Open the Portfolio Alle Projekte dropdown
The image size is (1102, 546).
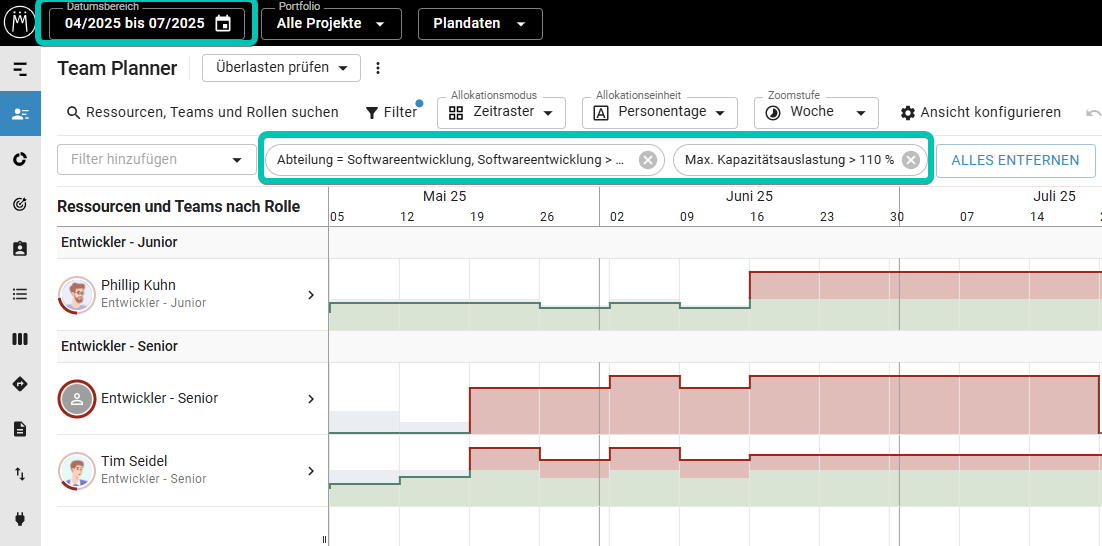point(331,23)
